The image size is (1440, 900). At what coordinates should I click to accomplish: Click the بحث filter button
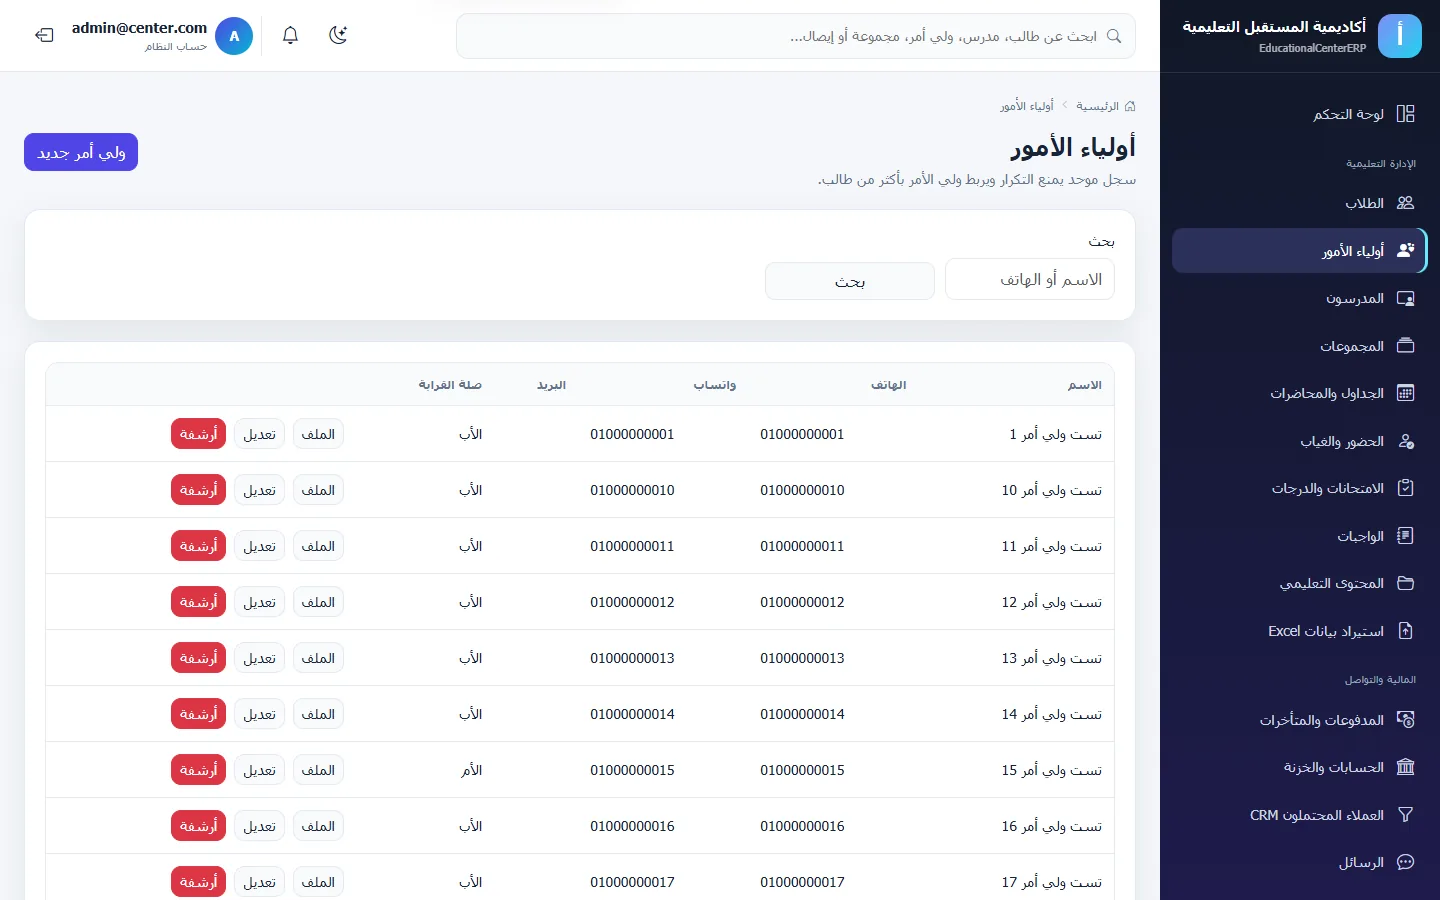[850, 281]
